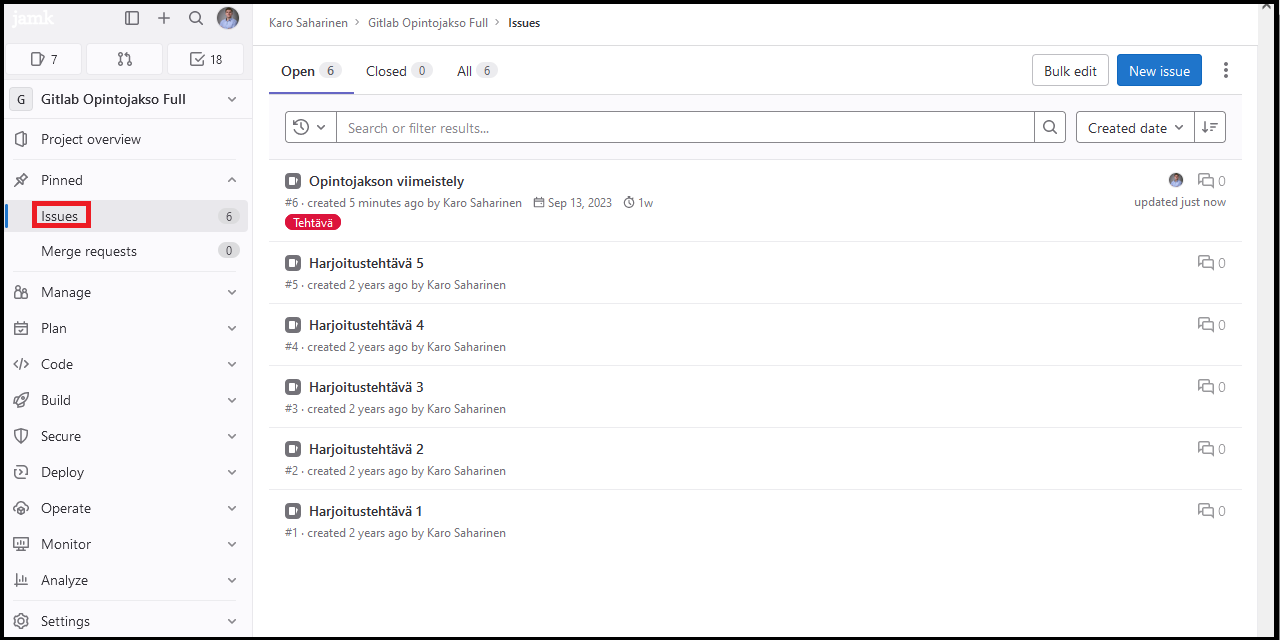Screen dimensions: 1280x640
Task: Open the Opintojakson viimeistely issue
Action: 386,181
